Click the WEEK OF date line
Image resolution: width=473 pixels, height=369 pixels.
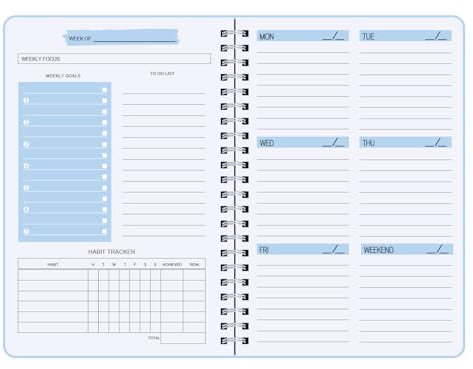coord(135,40)
